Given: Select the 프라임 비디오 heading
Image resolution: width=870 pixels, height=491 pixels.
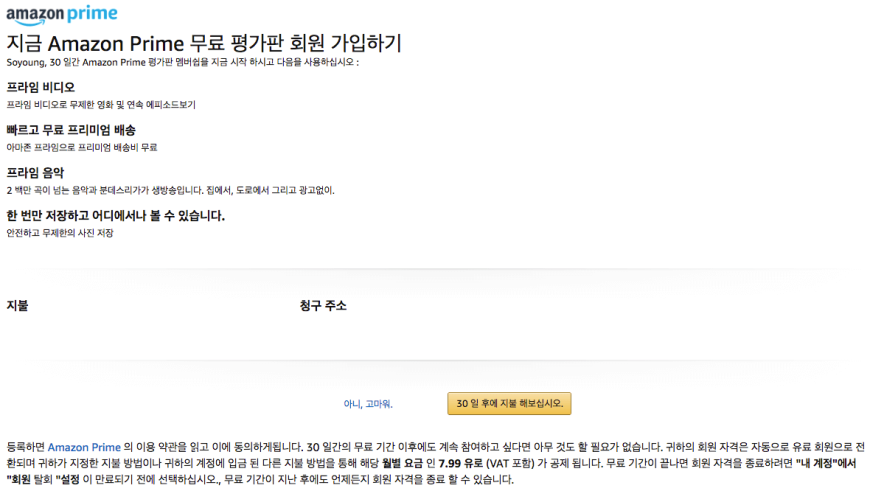Looking at the screenshot, I should [x=41, y=87].
